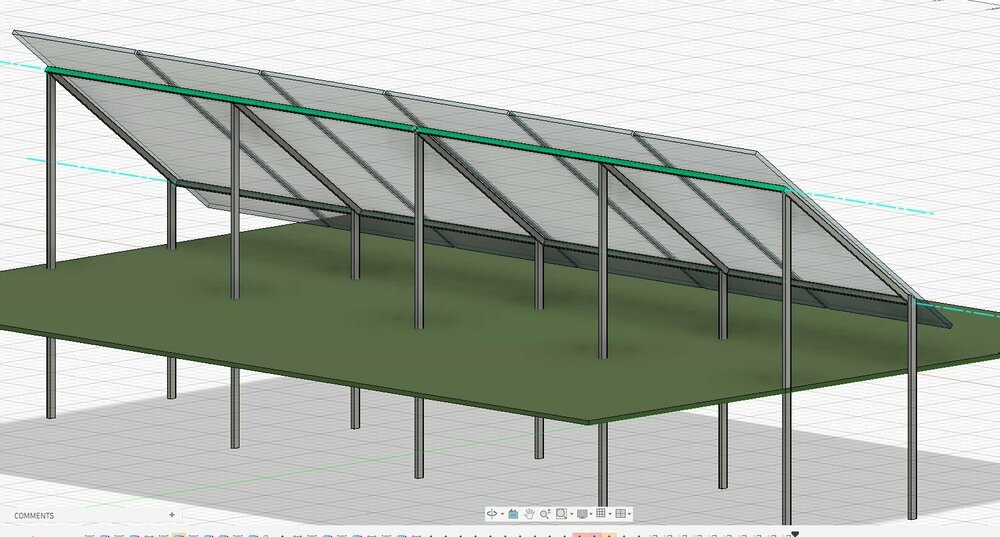The width and height of the screenshot is (1000, 537).
Task: Expand the Display Settings dropdown arrow
Action: [x=591, y=514]
